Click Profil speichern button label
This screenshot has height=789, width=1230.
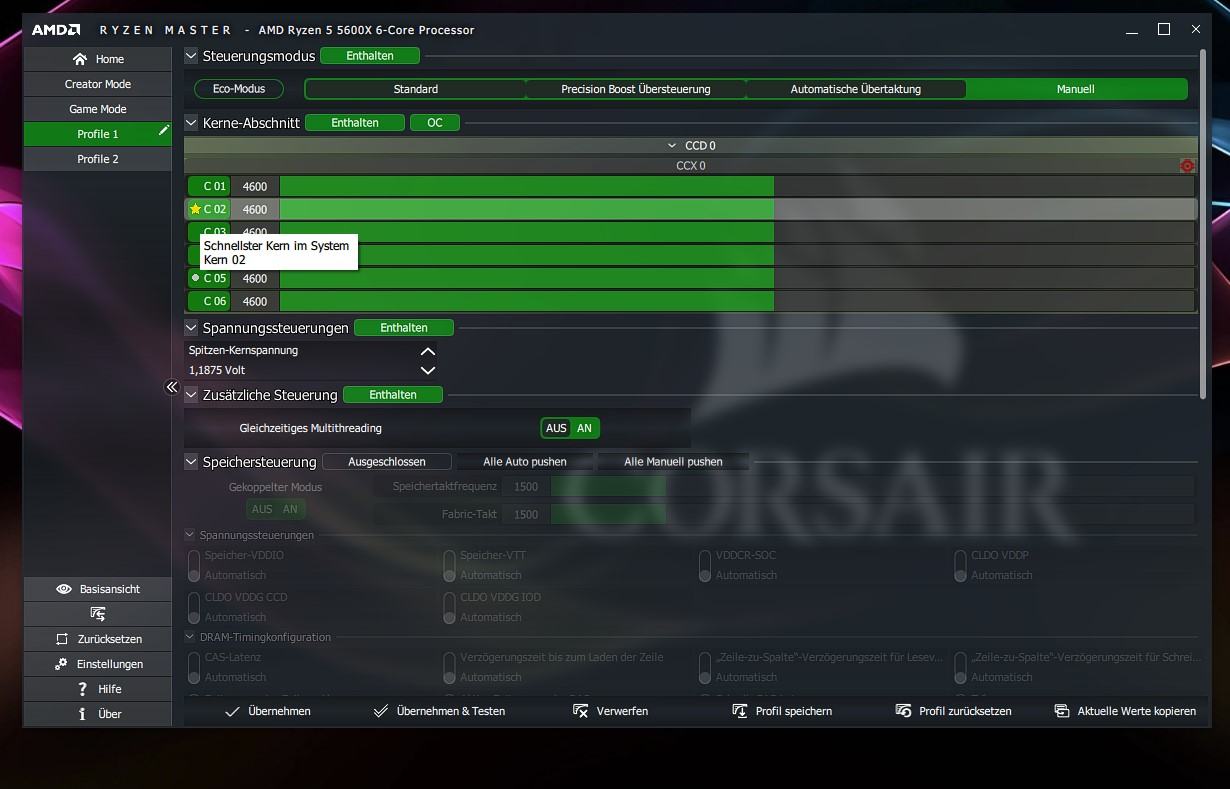tap(794, 711)
